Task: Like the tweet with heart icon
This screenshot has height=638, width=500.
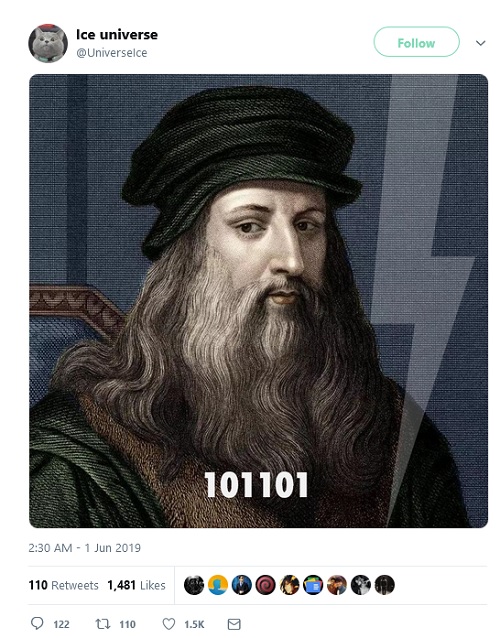Action: pyautogui.click(x=169, y=624)
